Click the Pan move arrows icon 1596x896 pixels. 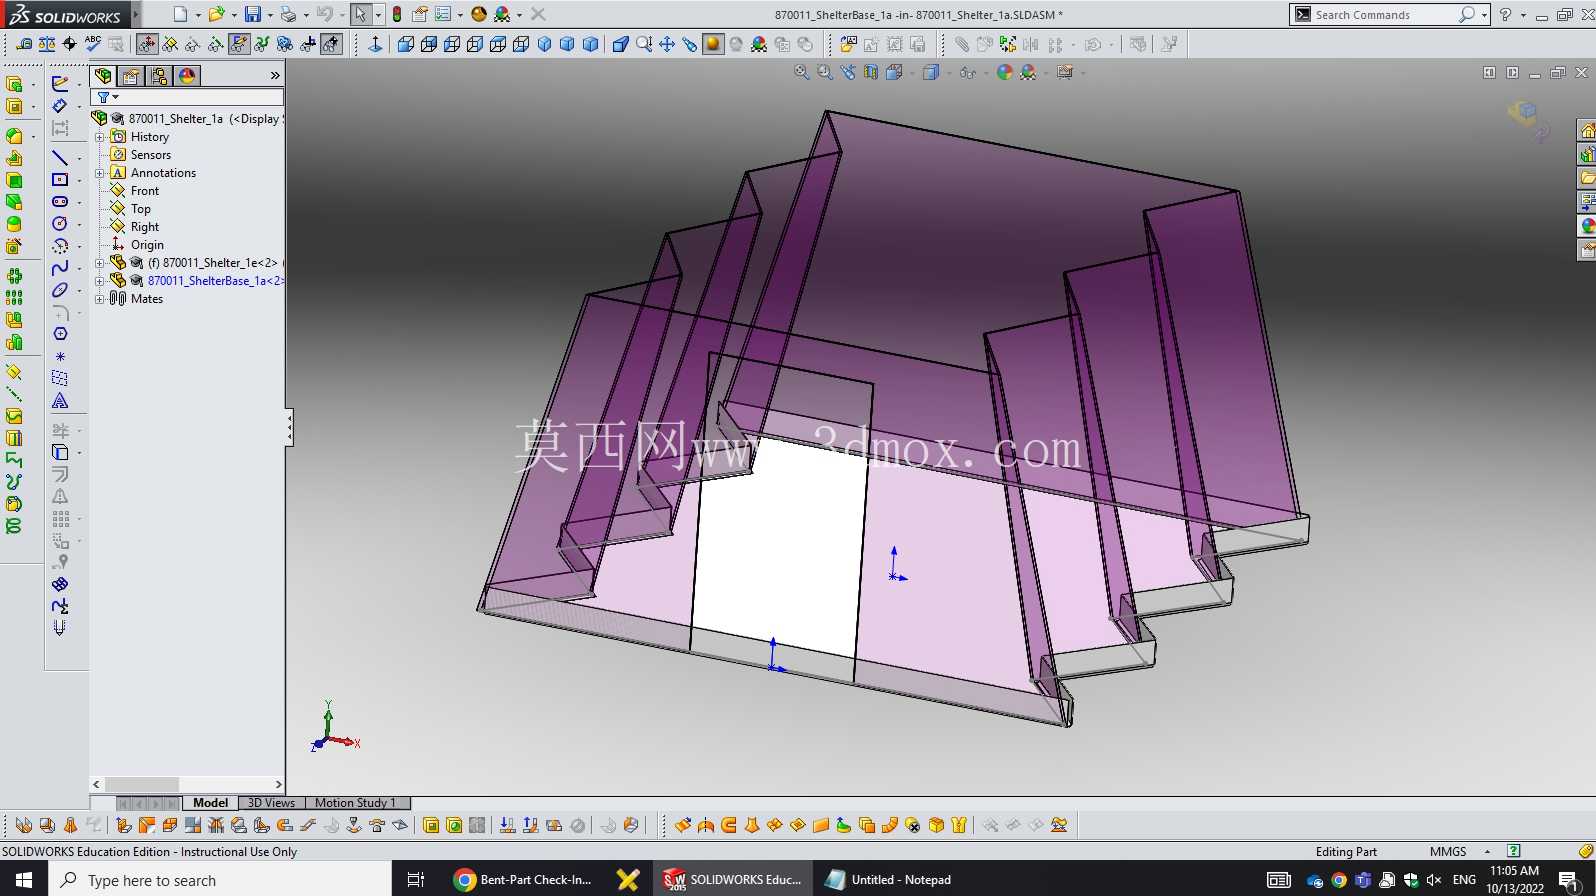(667, 44)
